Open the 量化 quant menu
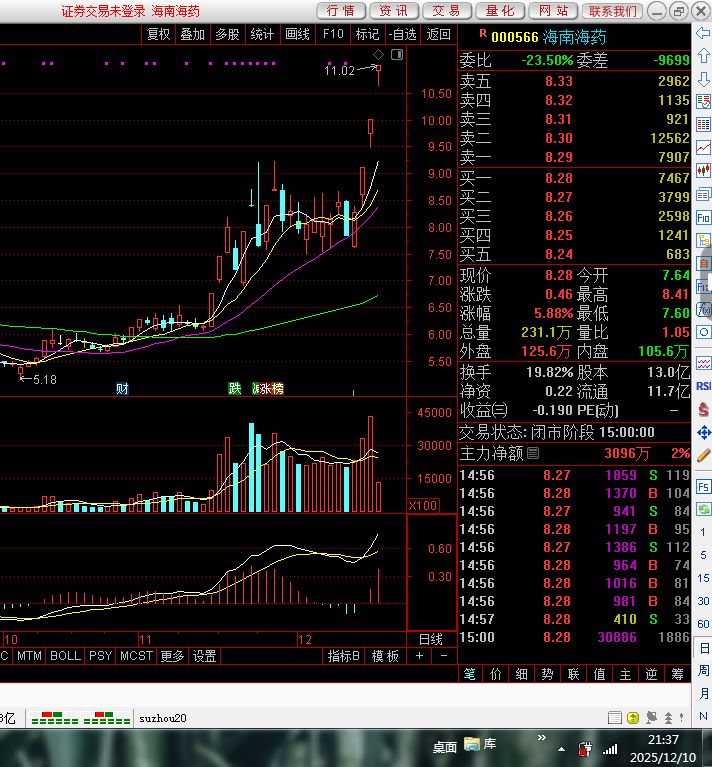712x767 pixels. [500, 11]
